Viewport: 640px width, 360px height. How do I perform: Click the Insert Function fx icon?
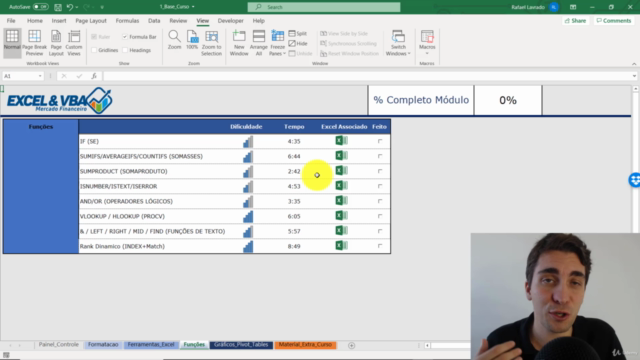click(x=94, y=76)
